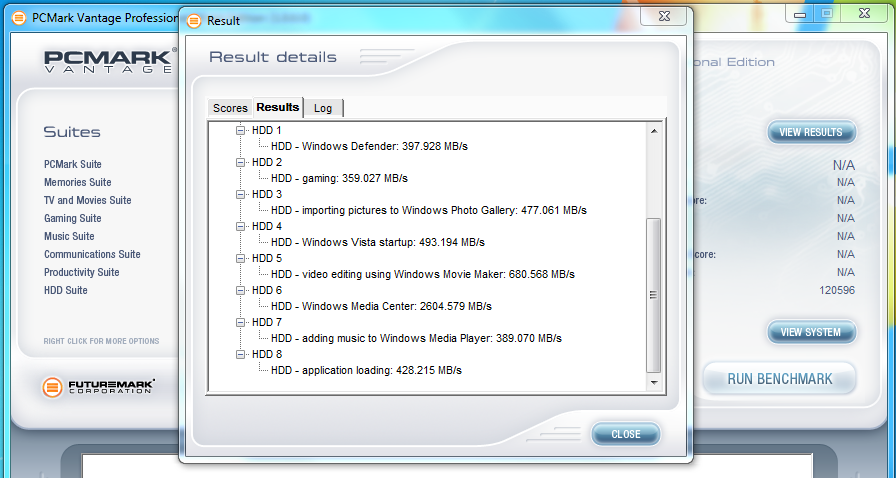Select the Results tab
The width and height of the screenshot is (896, 478).
278,107
